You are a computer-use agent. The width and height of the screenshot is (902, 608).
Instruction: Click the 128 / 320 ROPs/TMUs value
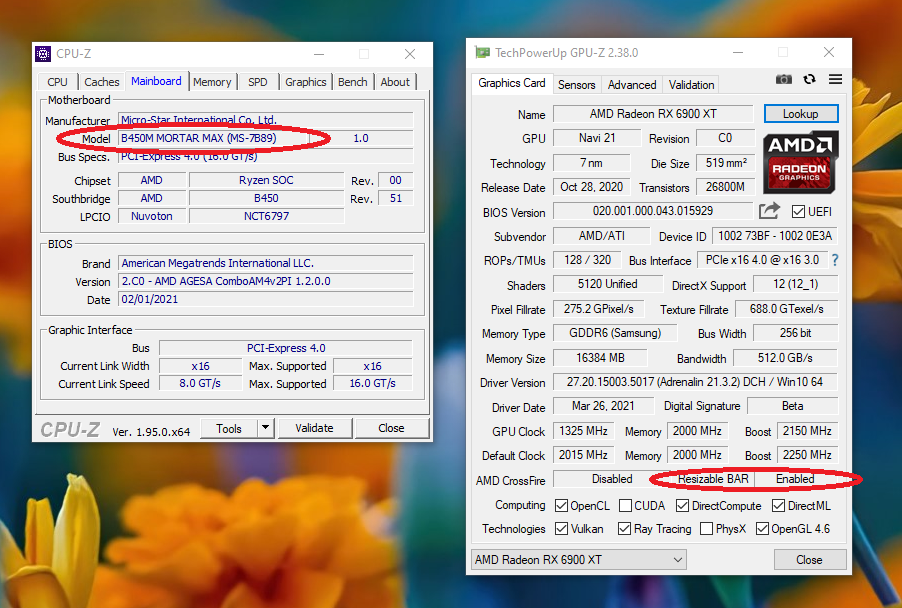pyautogui.click(x=587, y=260)
